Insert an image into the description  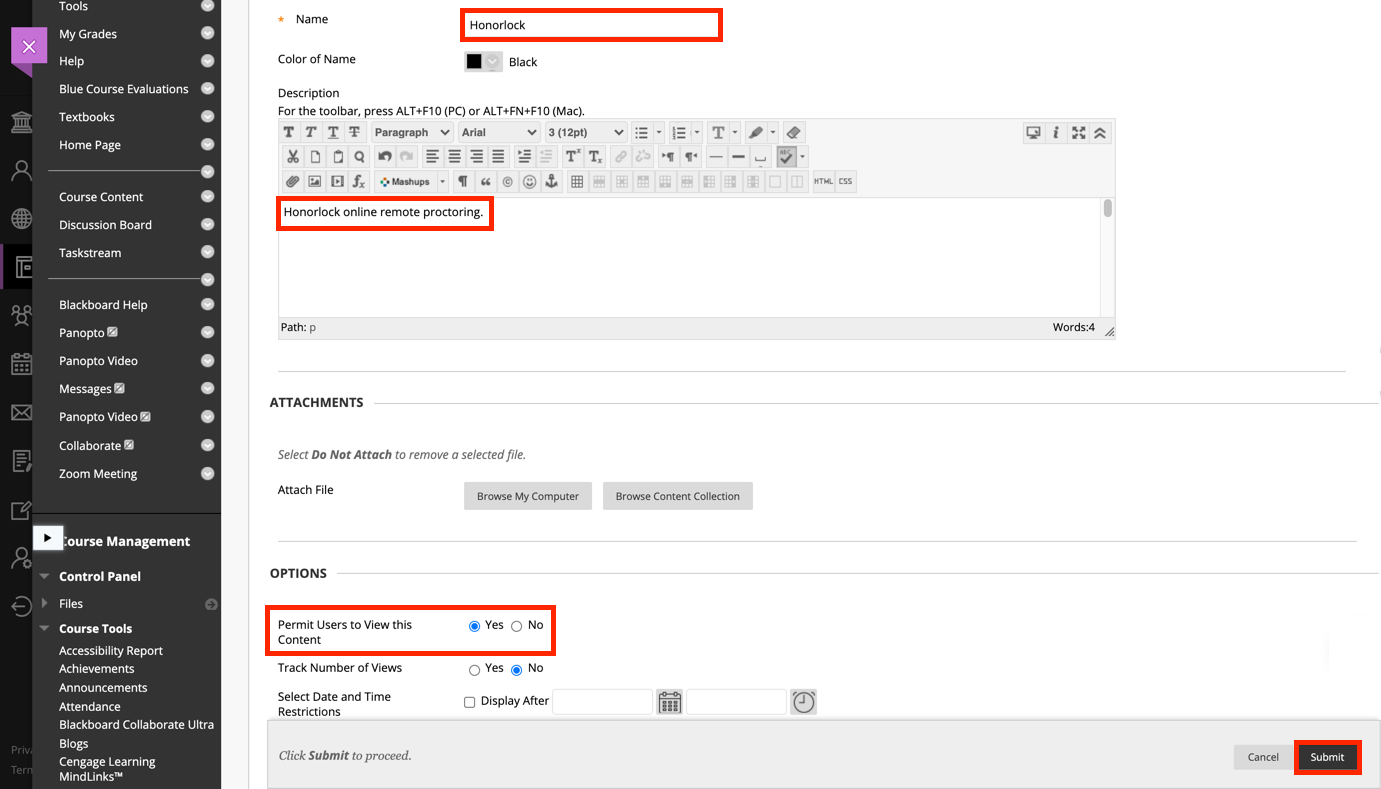point(315,182)
